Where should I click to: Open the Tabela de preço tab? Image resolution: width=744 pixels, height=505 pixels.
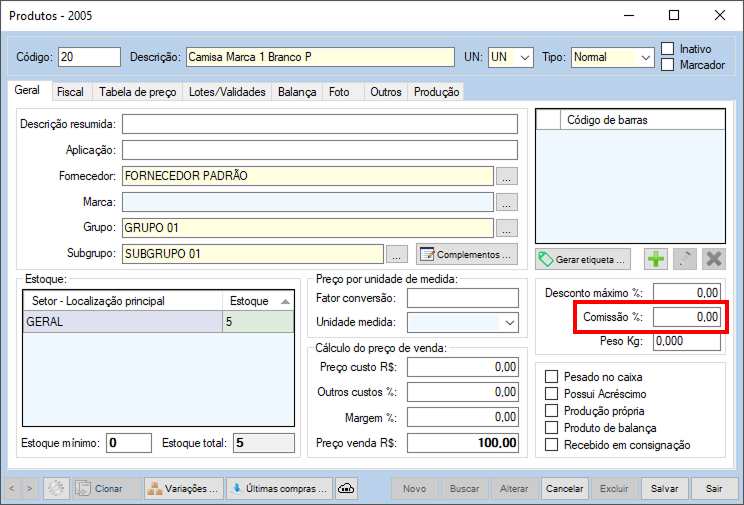click(137, 91)
